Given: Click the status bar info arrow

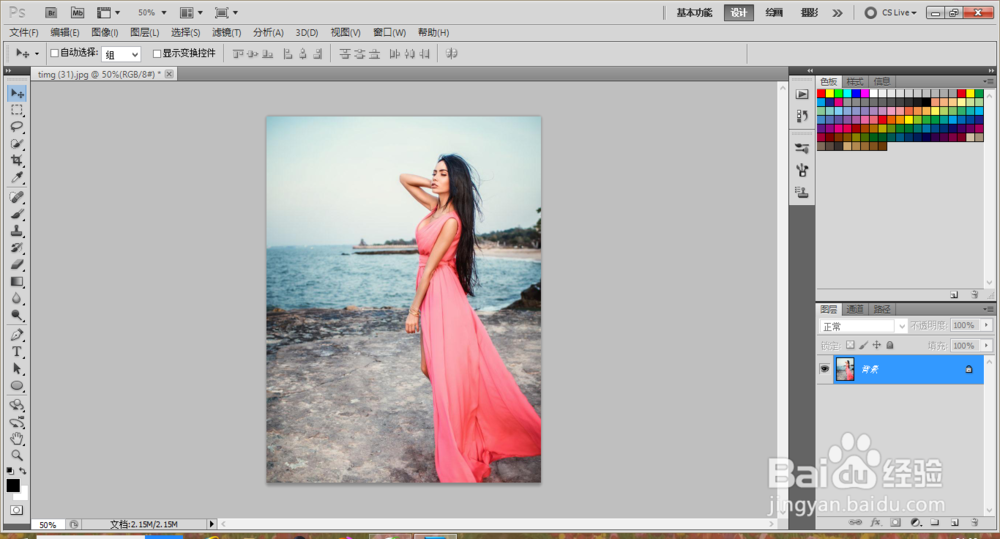Looking at the screenshot, I should click(212, 524).
